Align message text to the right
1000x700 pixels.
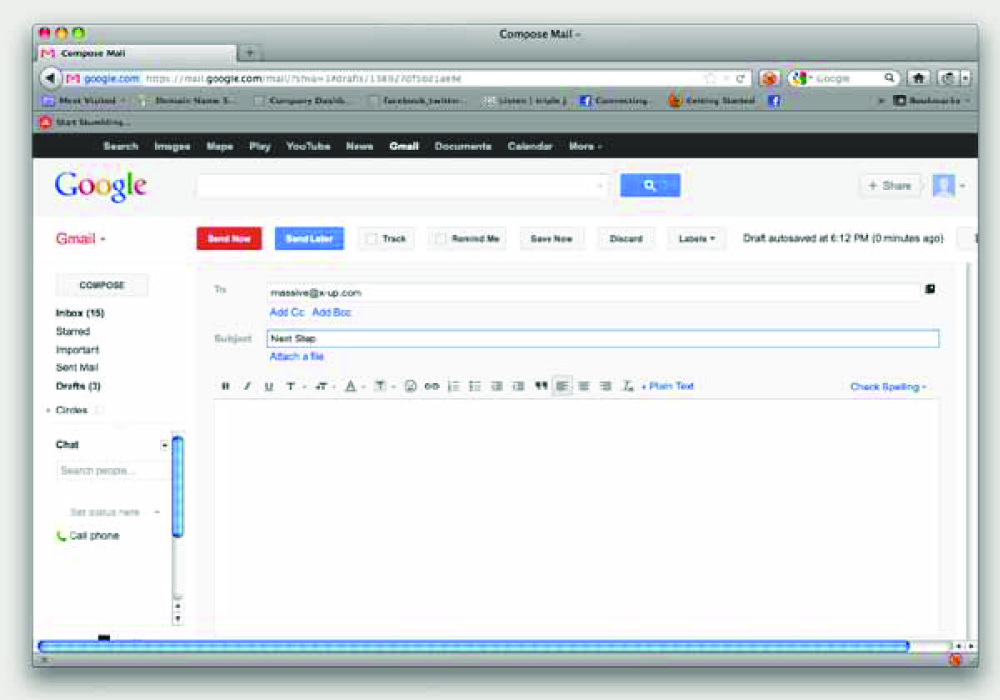click(x=605, y=386)
